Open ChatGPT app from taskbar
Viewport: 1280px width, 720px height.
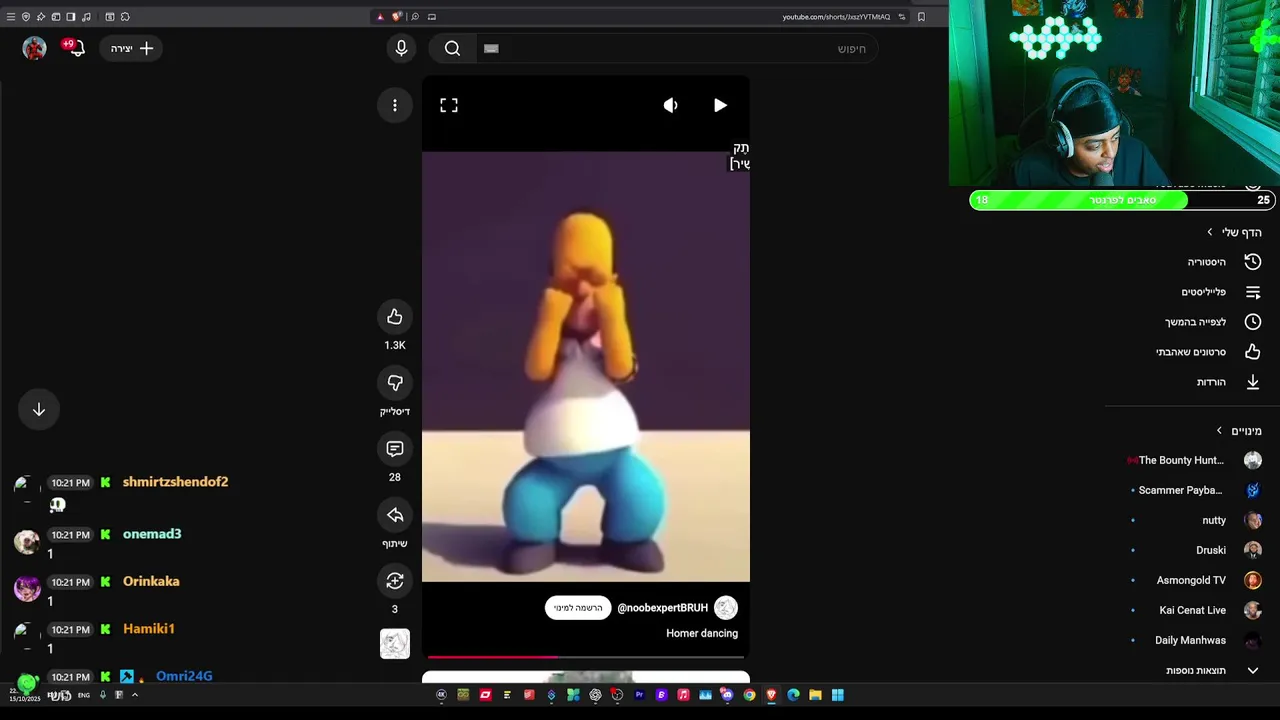point(595,695)
